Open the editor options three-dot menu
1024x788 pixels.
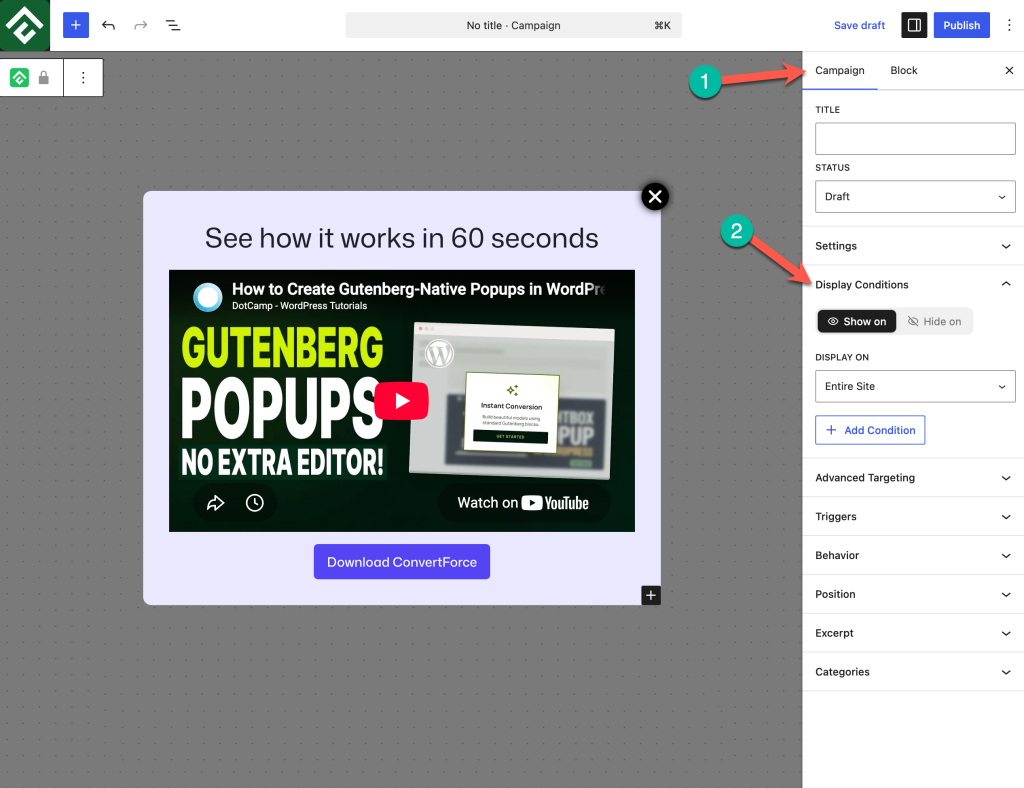coord(1009,25)
